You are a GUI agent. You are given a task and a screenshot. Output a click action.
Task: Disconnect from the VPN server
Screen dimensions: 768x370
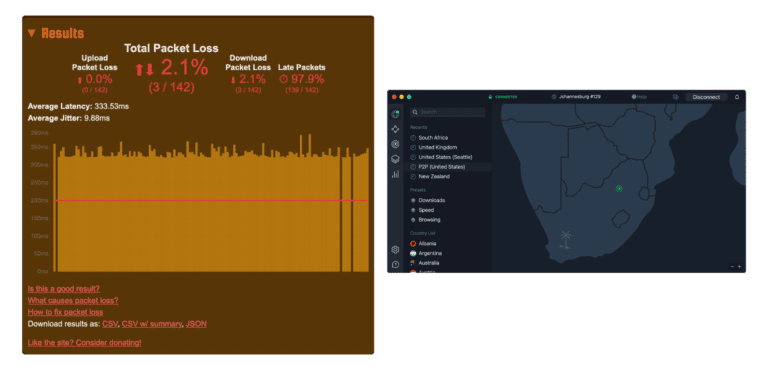(x=706, y=97)
